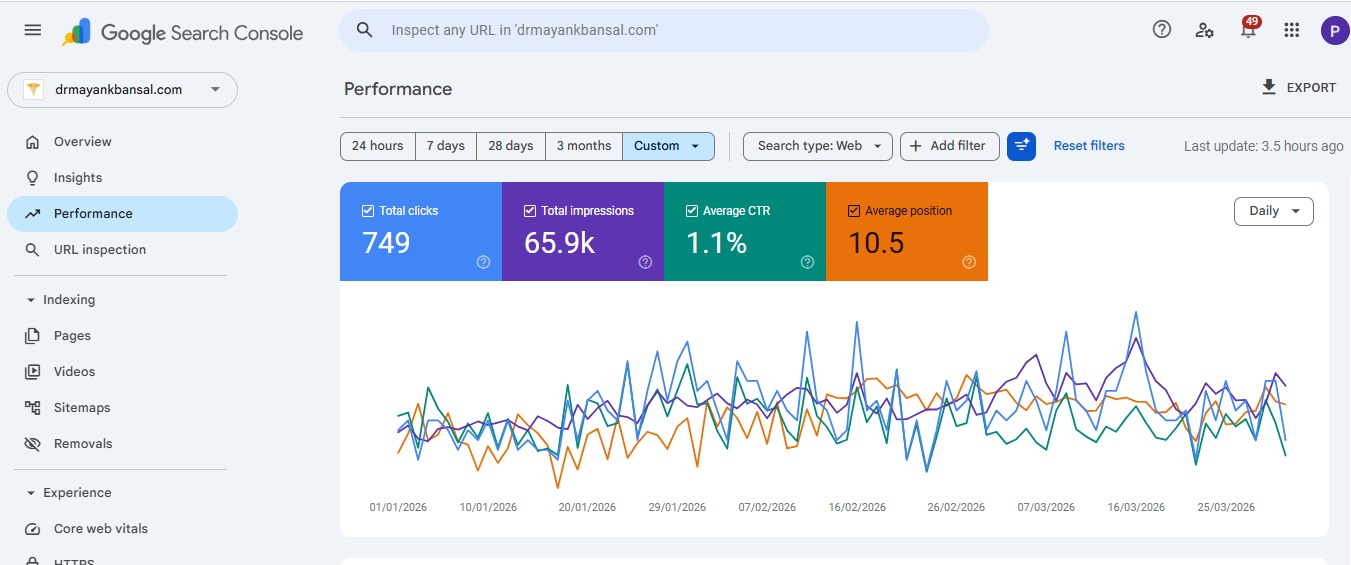This screenshot has width=1351, height=565.
Task: Open Removals in the sidebar
Action: (122, 444)
